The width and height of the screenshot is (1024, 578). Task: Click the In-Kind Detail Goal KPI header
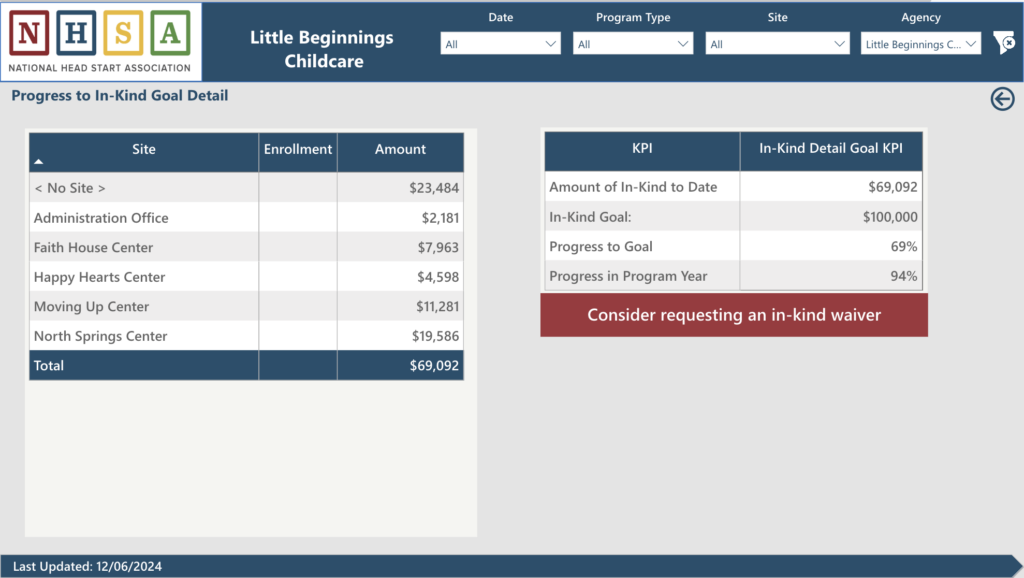click(x=831, y=149)
